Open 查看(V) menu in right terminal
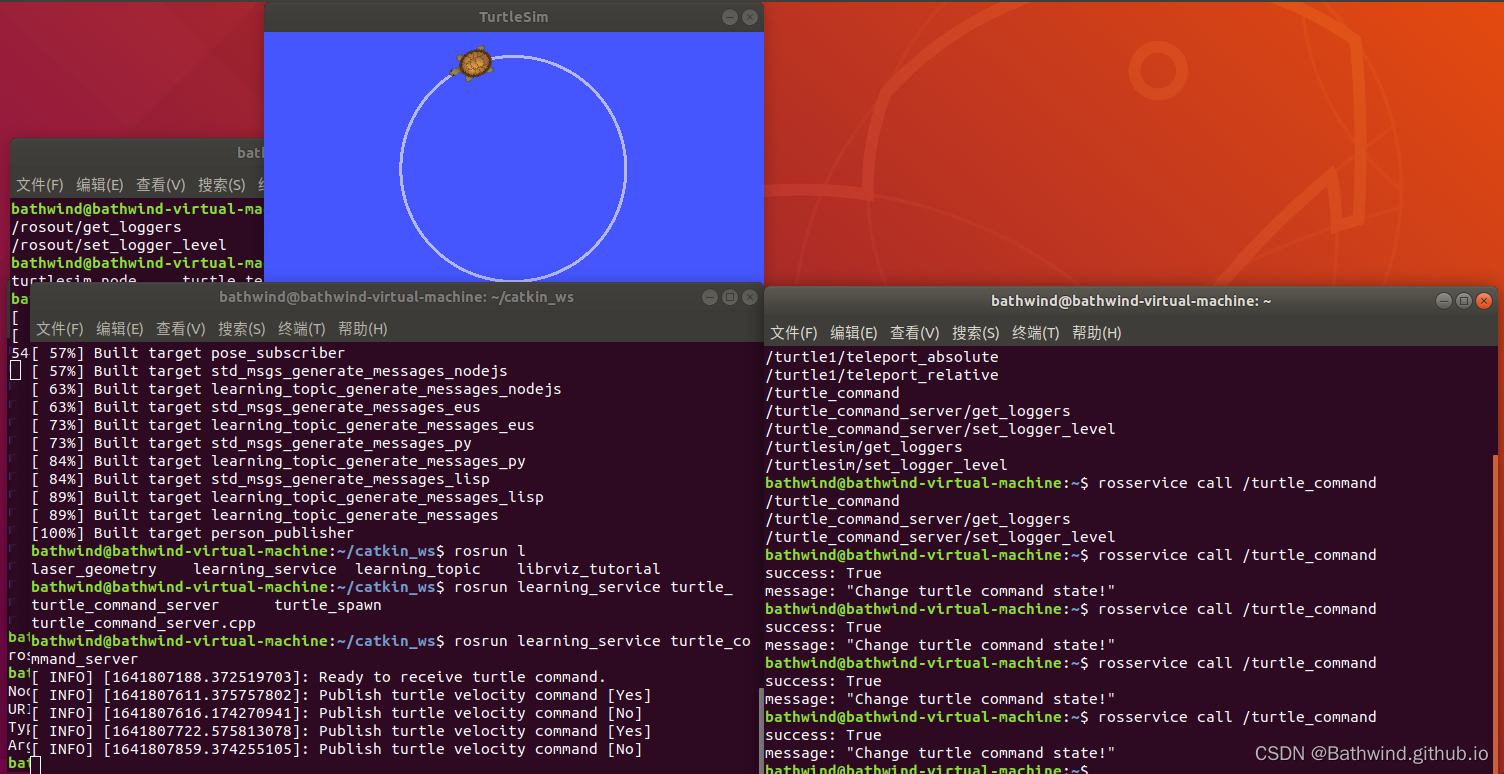The image size is (1504, 774). pyautogui.click(x=915, y=333)
